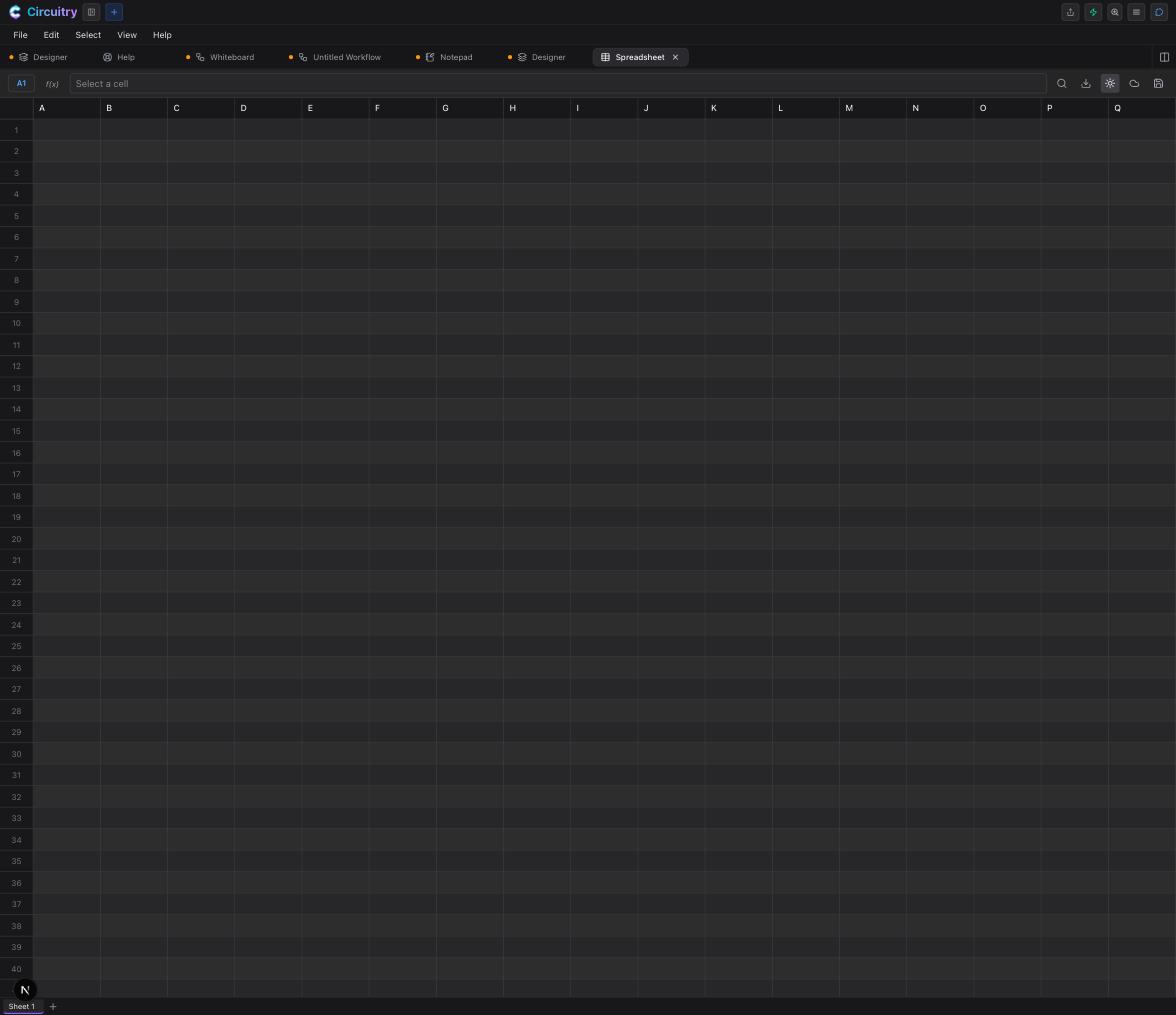This screenshot has width=1176, height=1015.
Task: Select row 5 header
Action: [16, 216]
